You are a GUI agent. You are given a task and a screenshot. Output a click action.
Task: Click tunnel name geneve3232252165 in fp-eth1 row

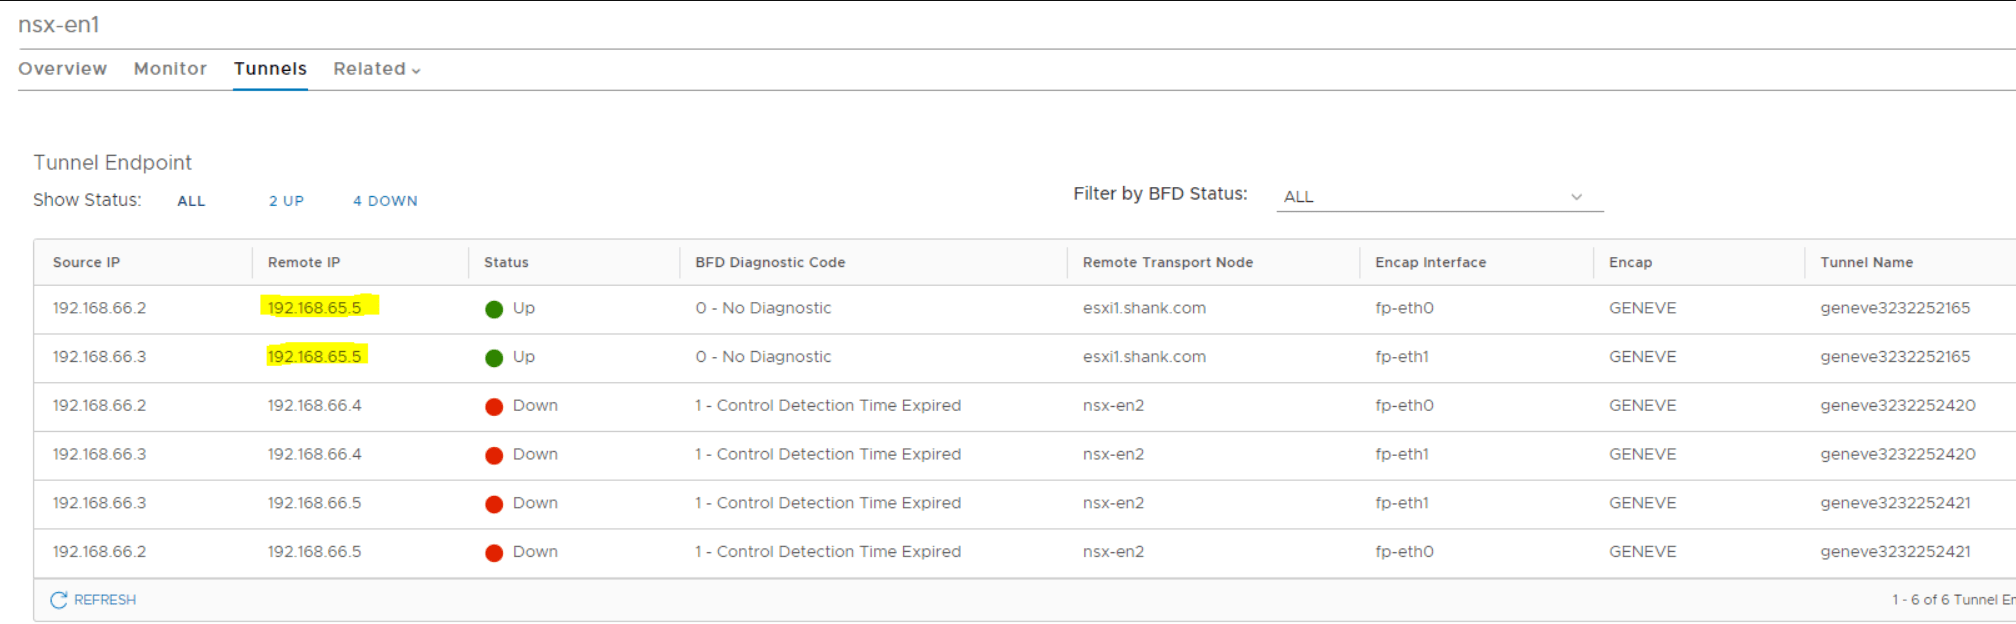coord(1895,357)
